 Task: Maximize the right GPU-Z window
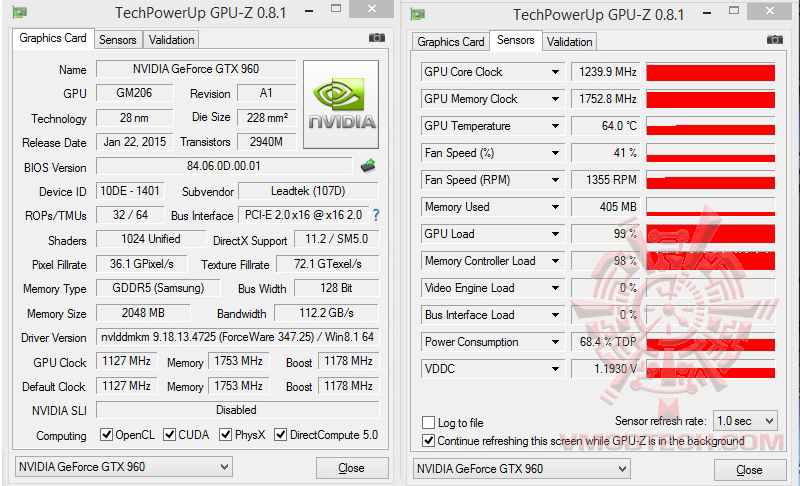(x=734, y=11)
